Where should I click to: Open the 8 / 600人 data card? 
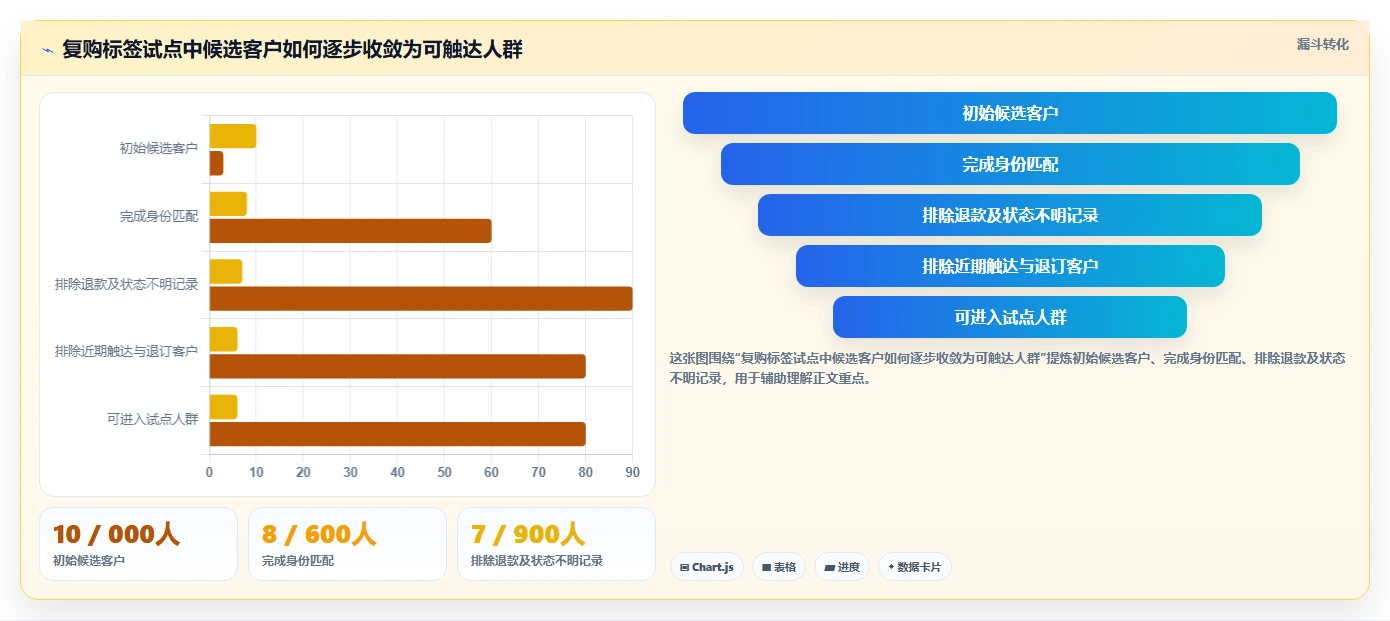click(x=347, y=544)
